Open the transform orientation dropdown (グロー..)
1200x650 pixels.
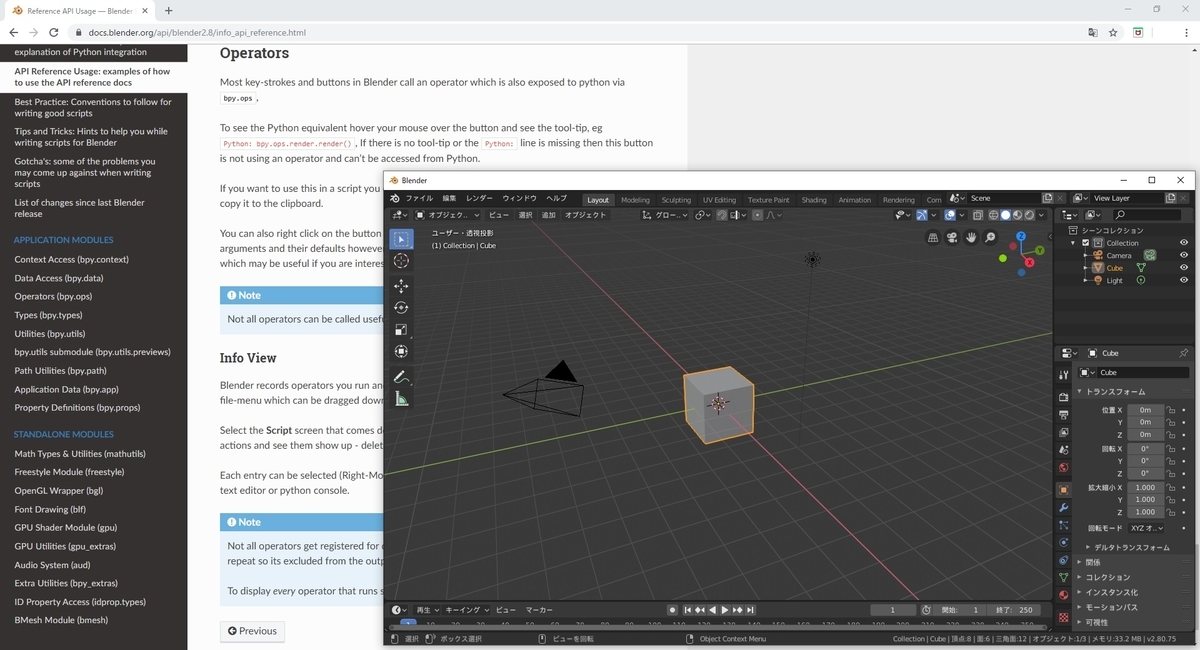tap(665, 215)
